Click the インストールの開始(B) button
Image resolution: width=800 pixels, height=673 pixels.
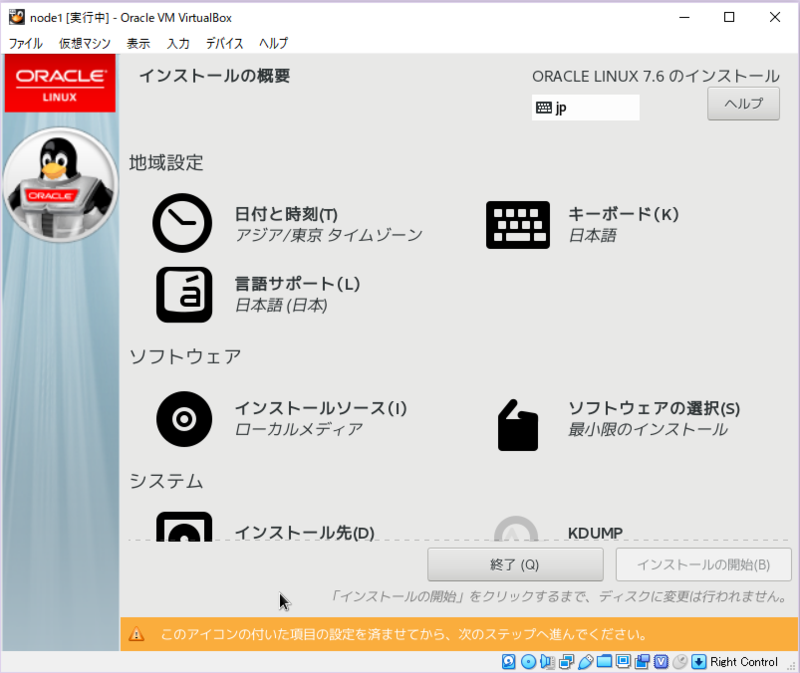703,564
